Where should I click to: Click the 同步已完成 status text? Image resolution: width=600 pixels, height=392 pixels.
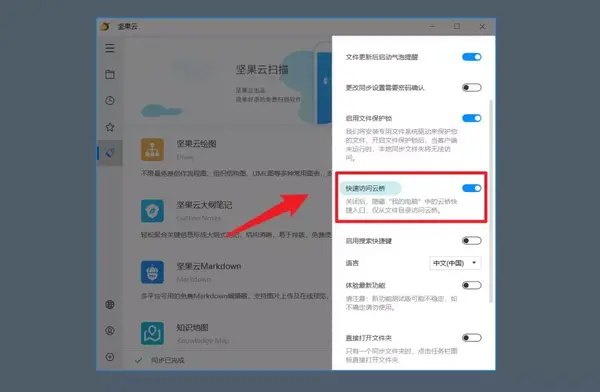point(168,360)
